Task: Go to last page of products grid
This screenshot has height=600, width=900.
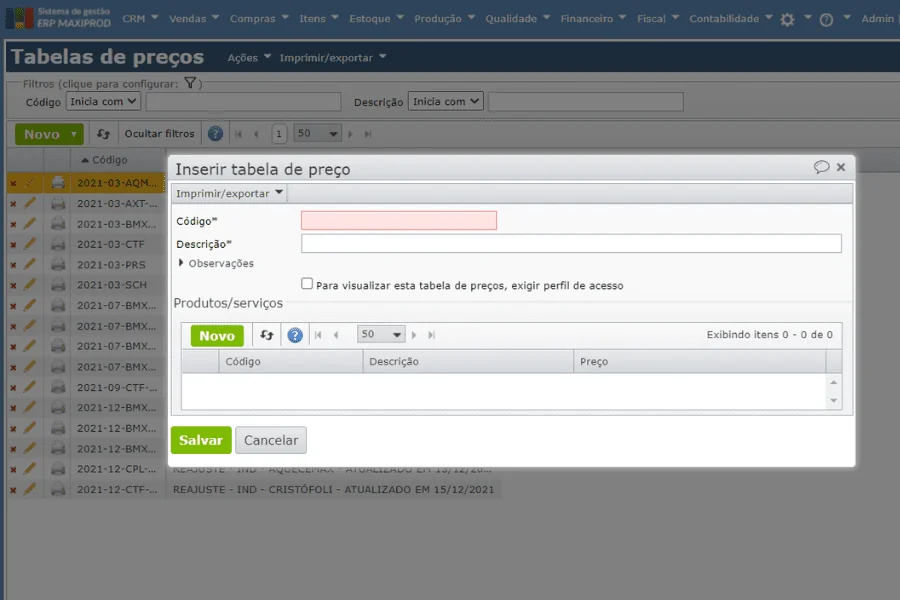Action: [x=432, y=335]
